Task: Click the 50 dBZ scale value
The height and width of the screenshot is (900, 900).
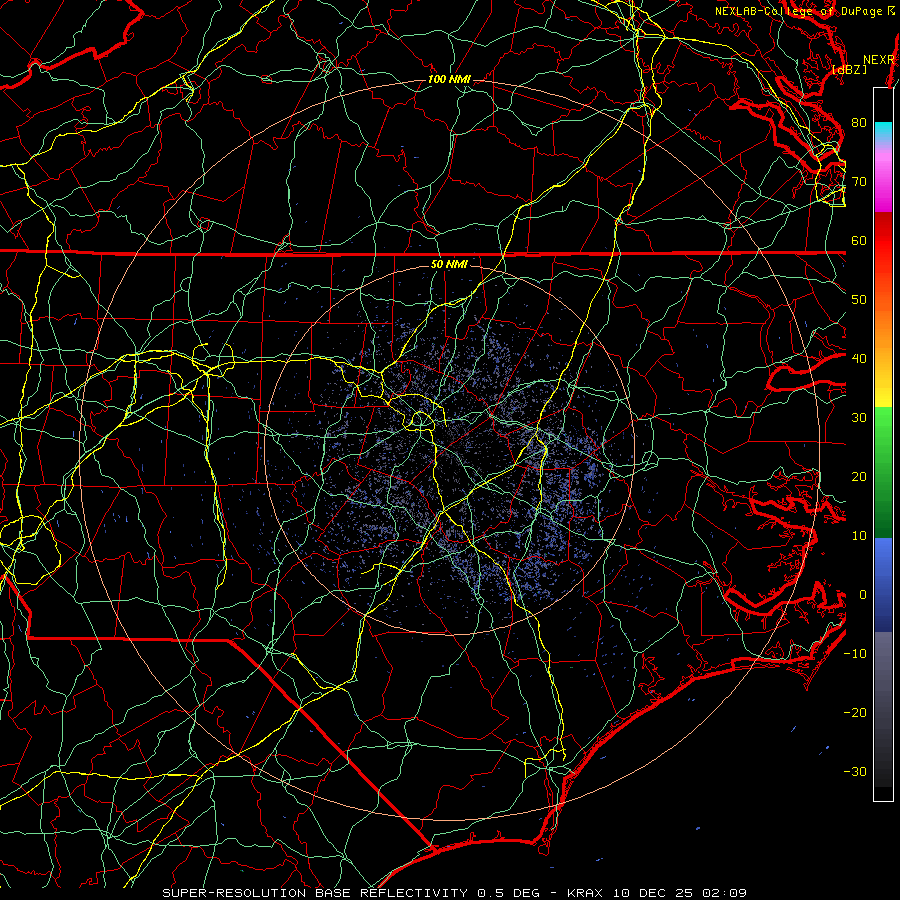Action: (x=859, y=300)
